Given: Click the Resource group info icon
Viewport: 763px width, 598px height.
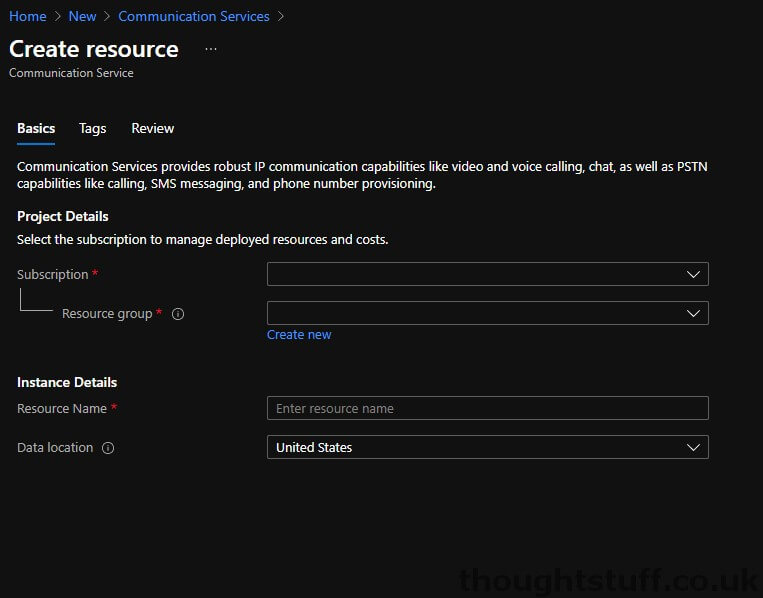Looking at the screenshot, I should 178,314.
